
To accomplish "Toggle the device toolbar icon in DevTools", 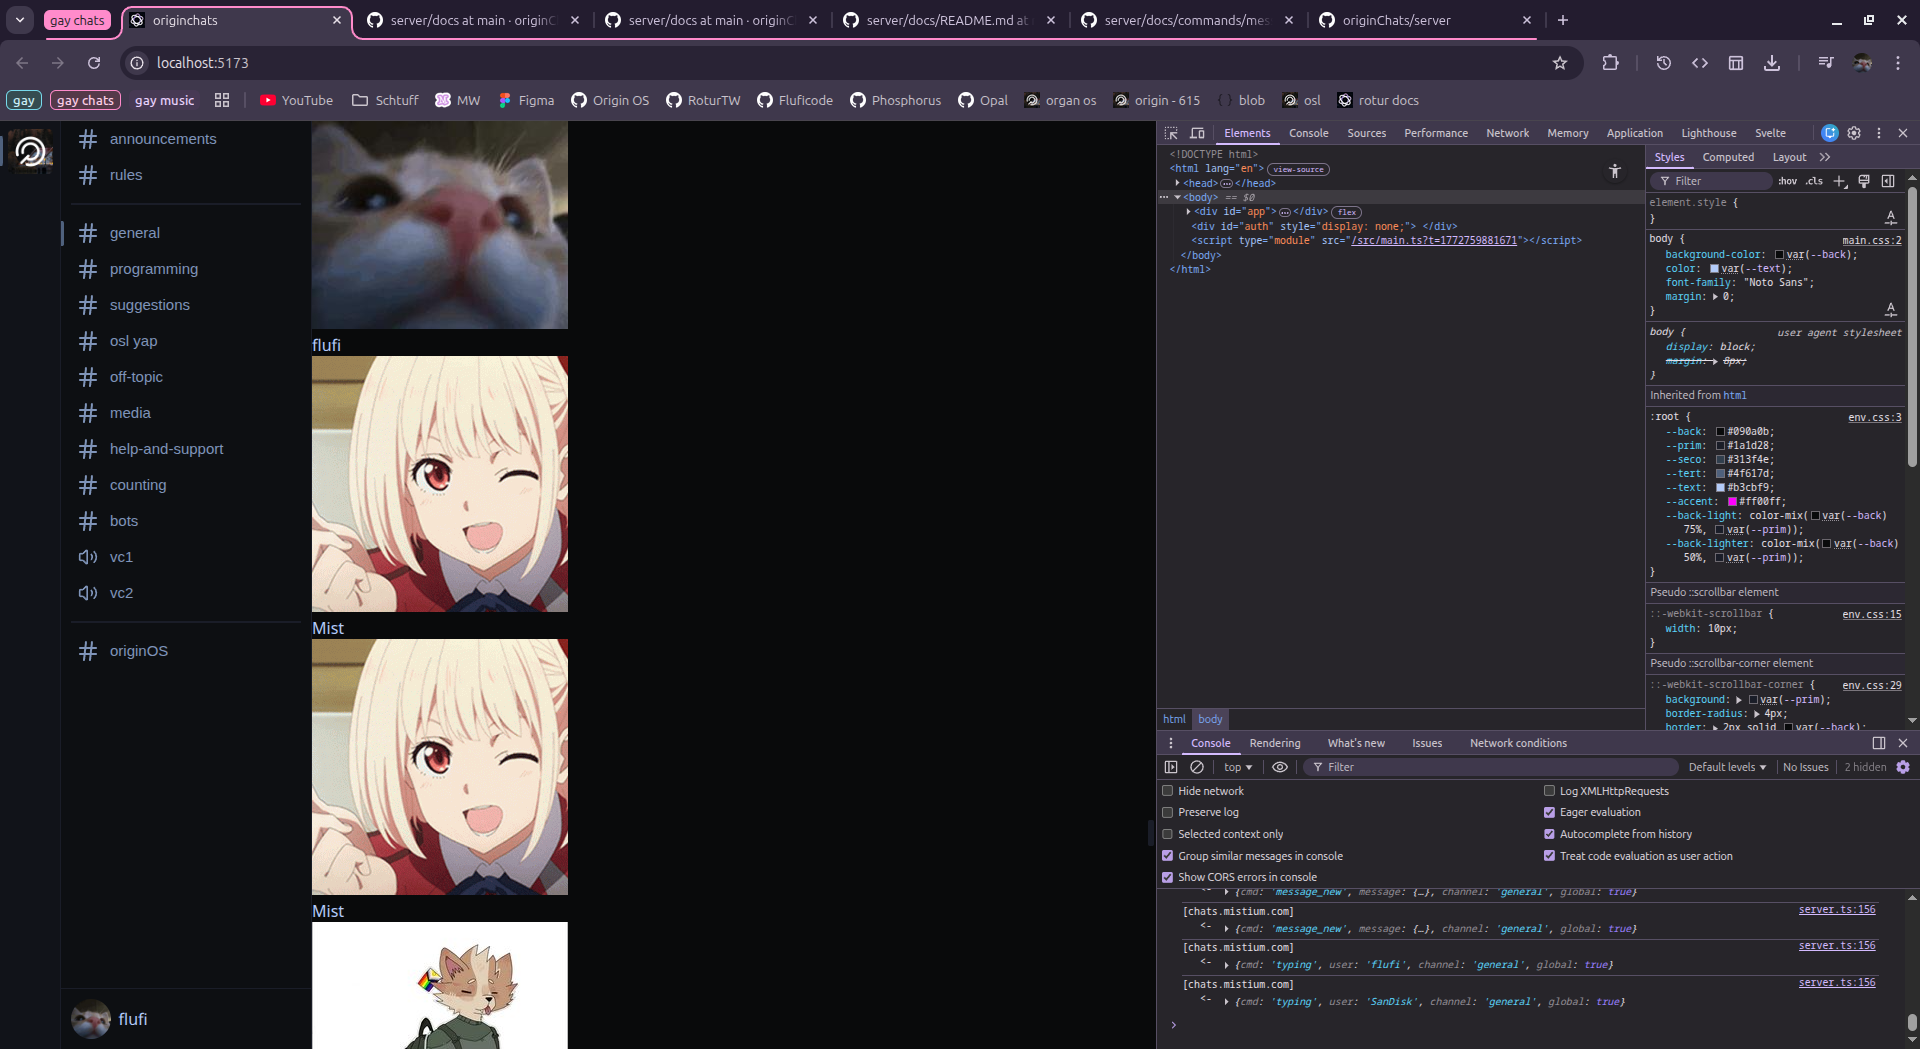I will coord(1197,133).
